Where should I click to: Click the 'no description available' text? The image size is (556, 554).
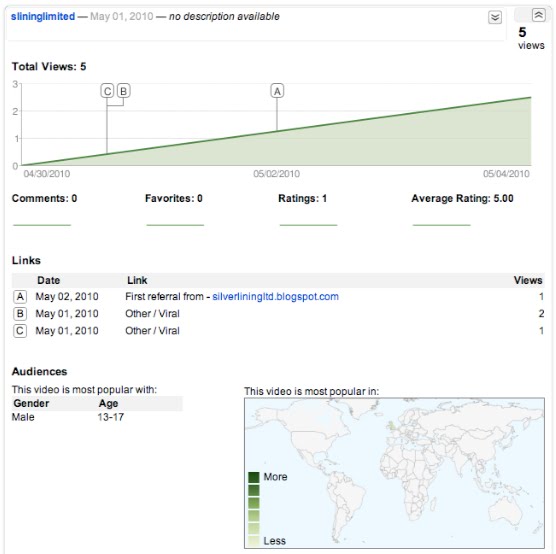pyautogui.click(x=224, y=16)
